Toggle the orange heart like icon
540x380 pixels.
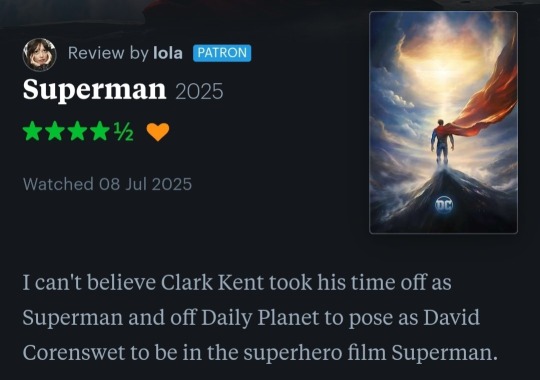pos(158,132)
